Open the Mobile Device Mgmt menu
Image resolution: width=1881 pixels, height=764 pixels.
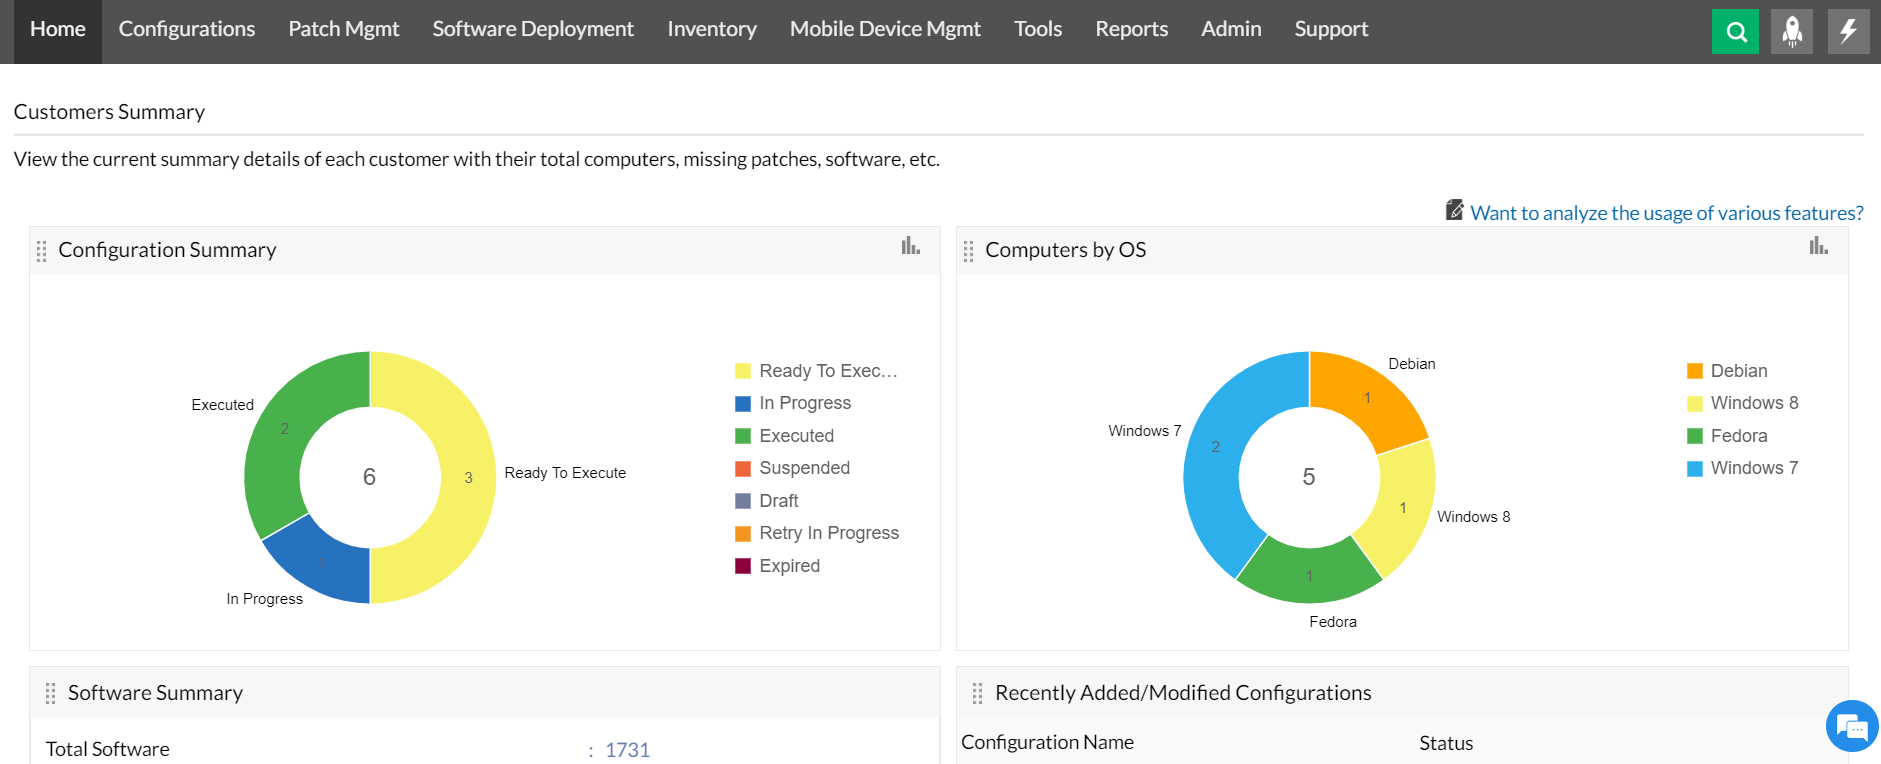pyautogui.click(x=885, y=30)
